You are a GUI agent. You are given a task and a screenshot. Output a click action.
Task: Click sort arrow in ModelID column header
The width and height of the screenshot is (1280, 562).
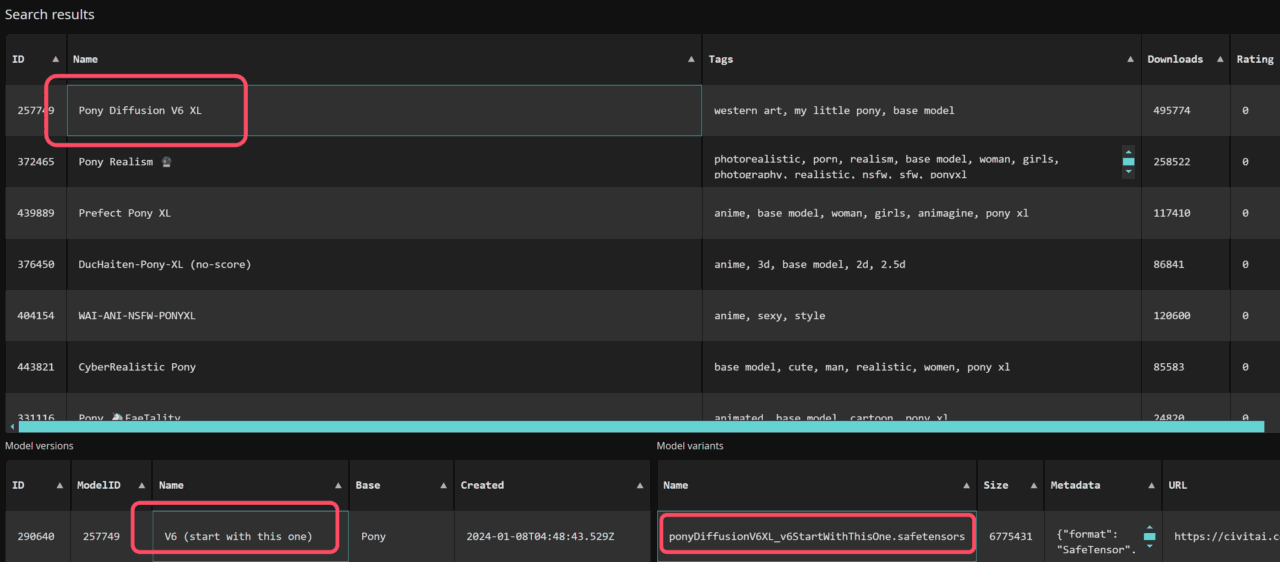tap(142, 486)
